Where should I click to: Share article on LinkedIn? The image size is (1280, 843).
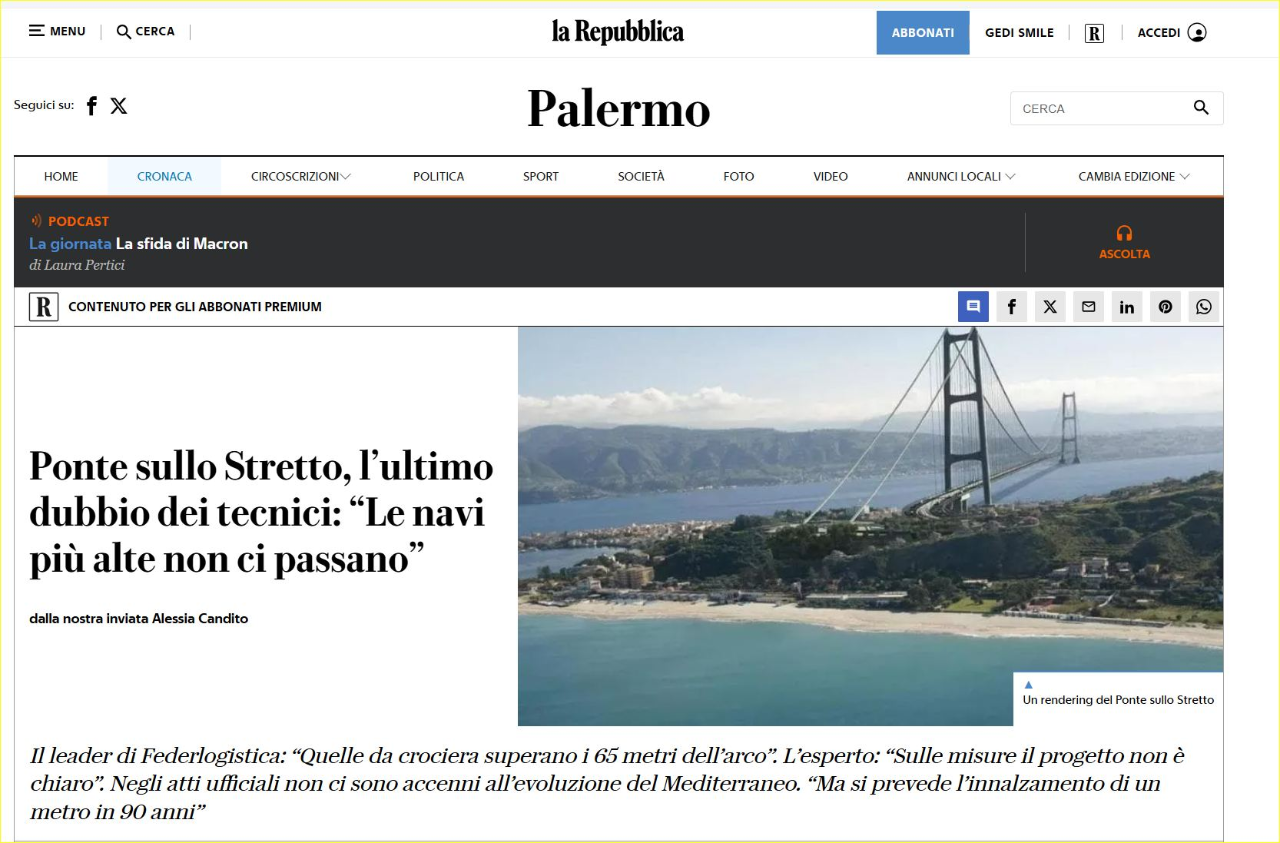coord(1127,307)
